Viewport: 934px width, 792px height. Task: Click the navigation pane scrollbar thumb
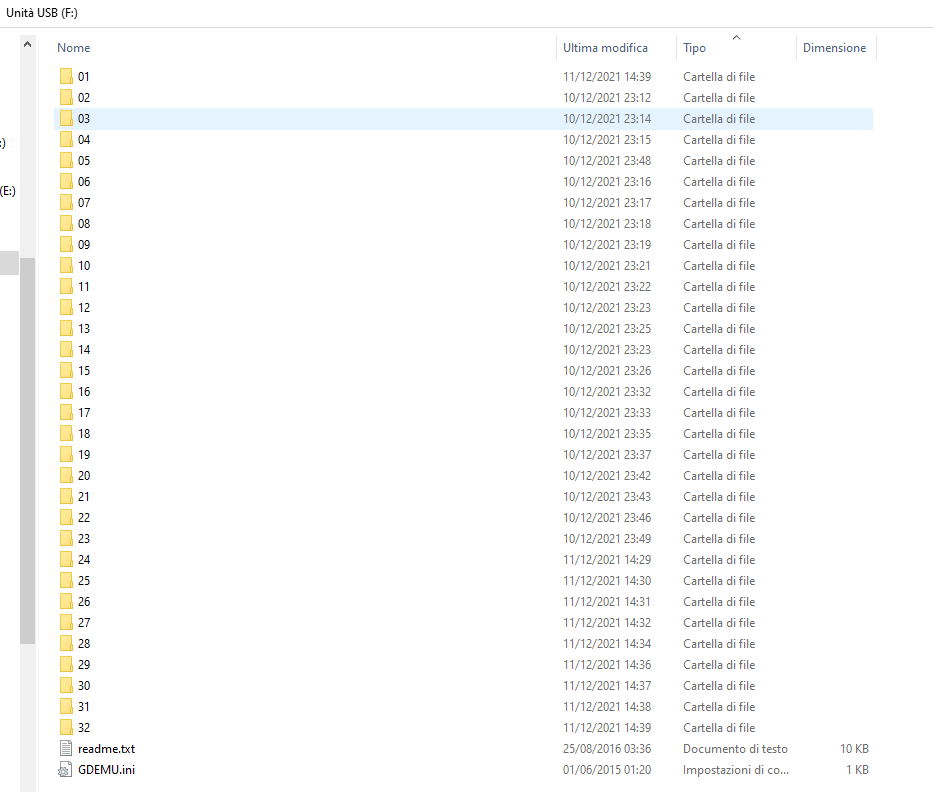[x=27, y=451]
